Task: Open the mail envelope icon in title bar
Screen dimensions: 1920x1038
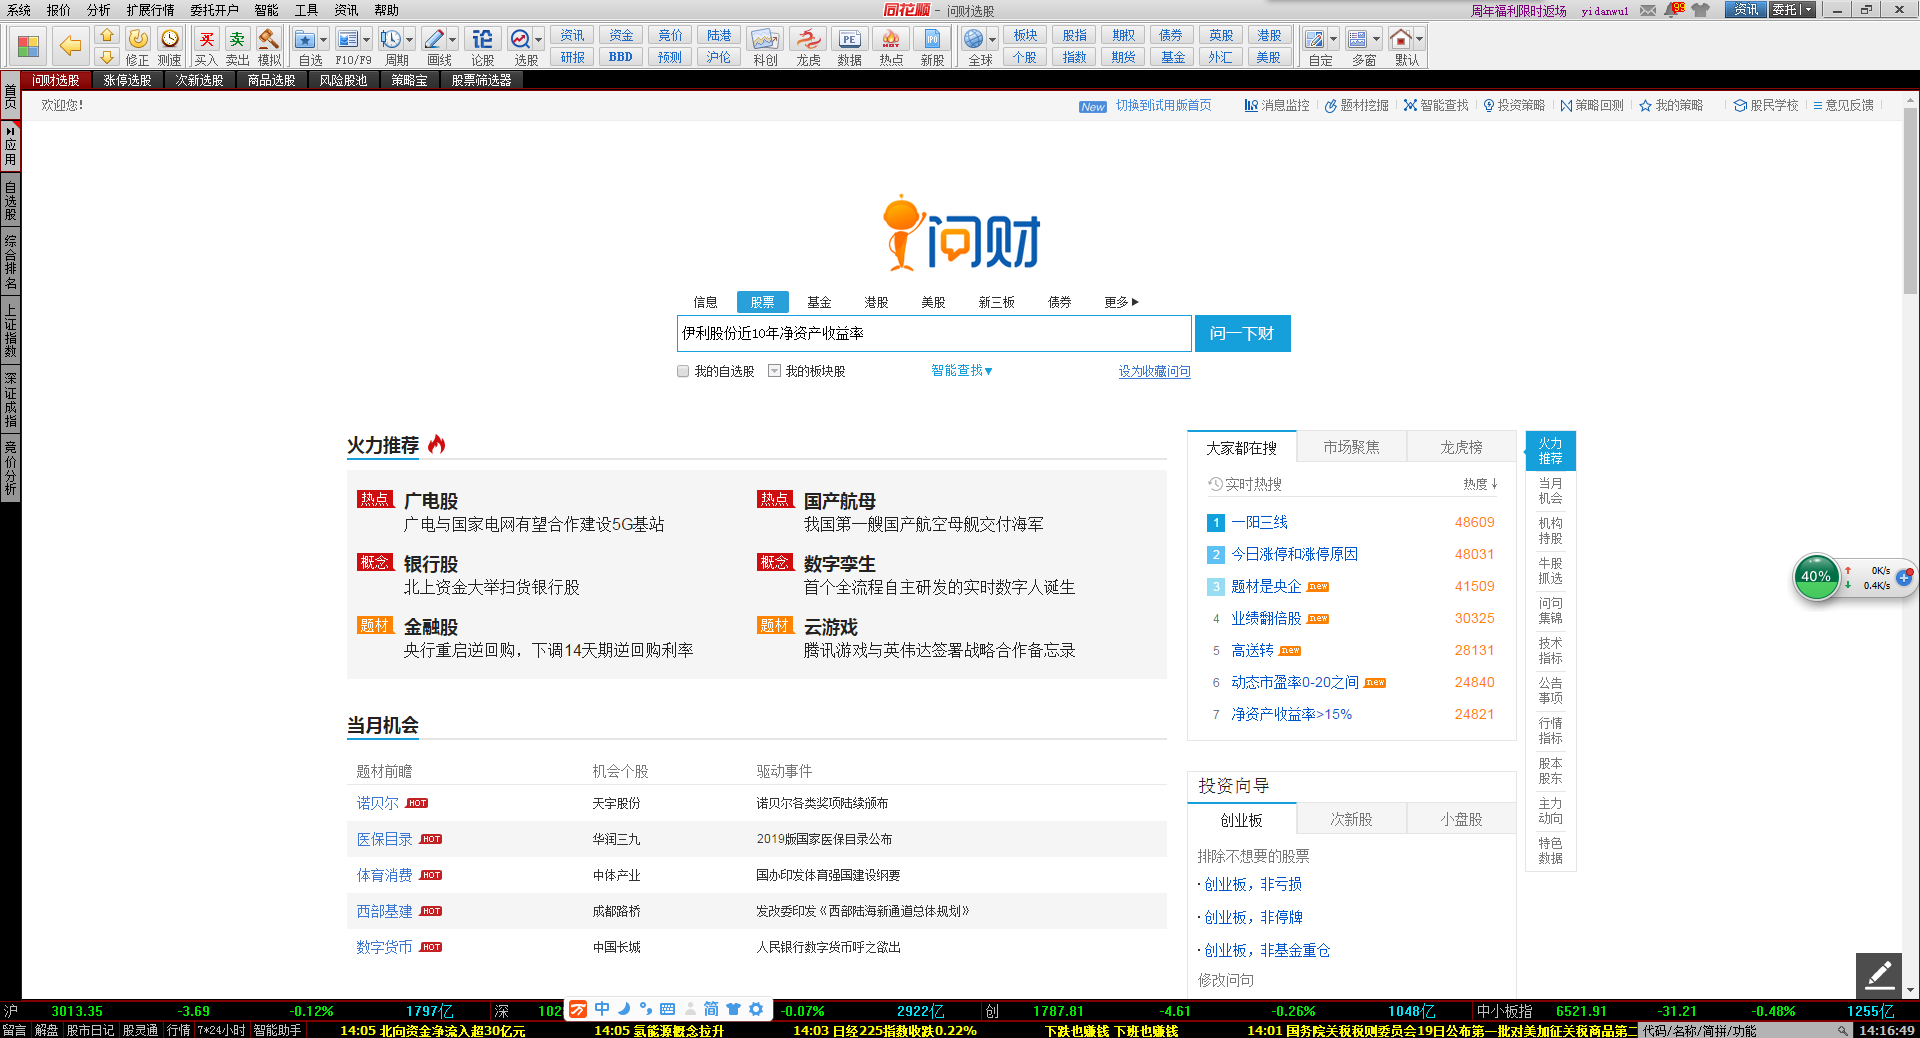Action: [x=1648, y=10]
